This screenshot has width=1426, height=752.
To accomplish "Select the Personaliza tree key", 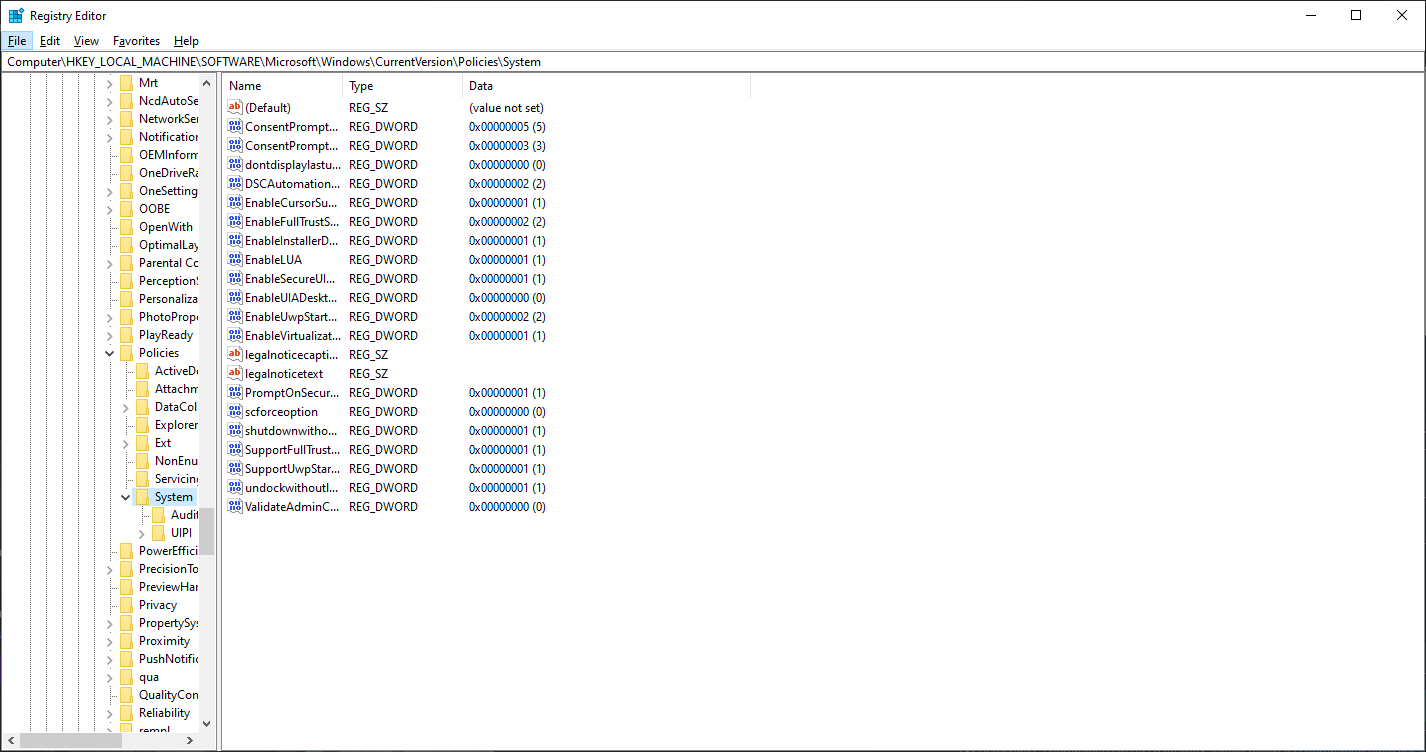I will coord(168,299).
